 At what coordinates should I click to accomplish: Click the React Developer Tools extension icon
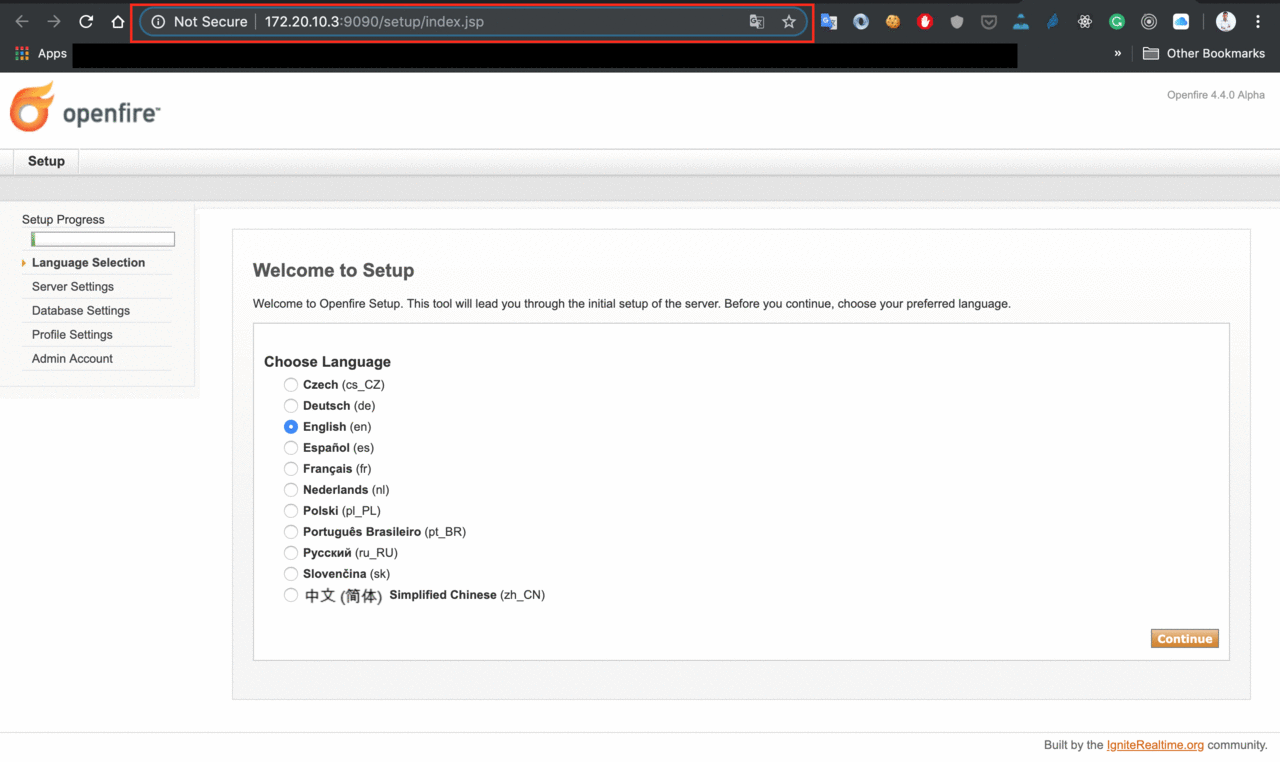click(1085, 22)
